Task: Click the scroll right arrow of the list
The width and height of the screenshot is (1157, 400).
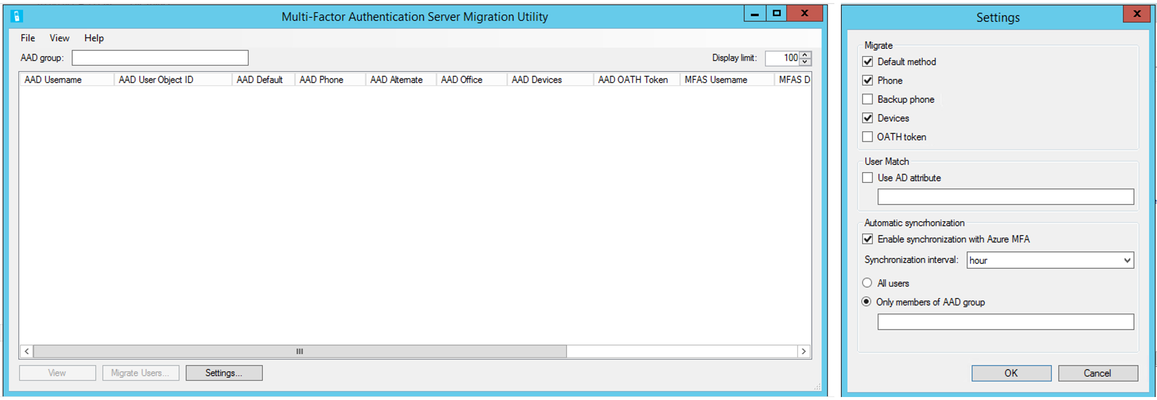Action: (804, 351)
